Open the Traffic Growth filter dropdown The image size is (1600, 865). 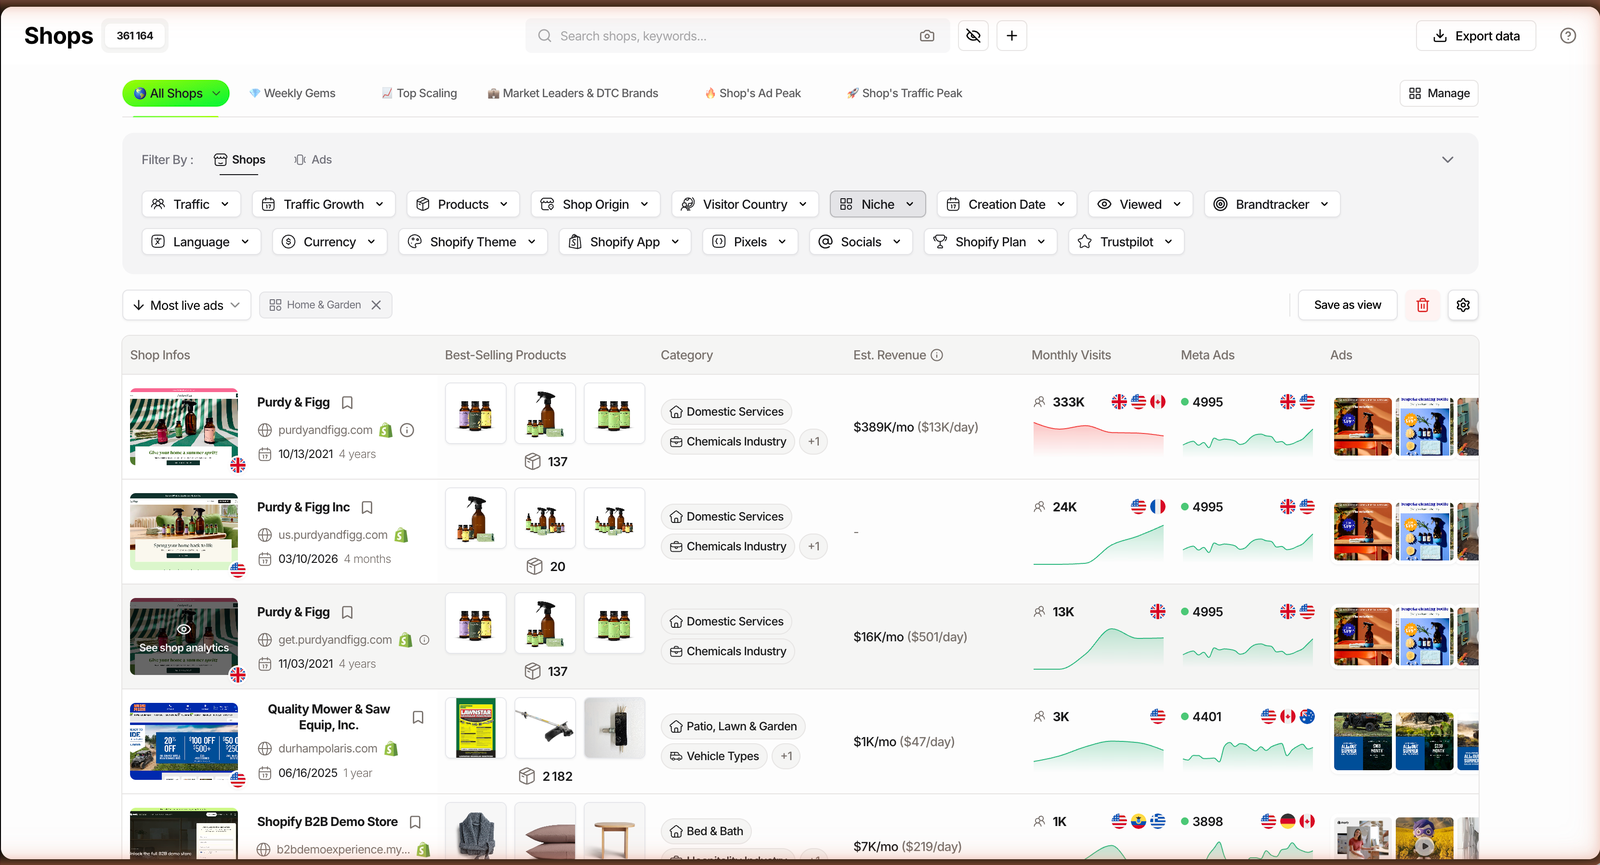pos(324,204)
